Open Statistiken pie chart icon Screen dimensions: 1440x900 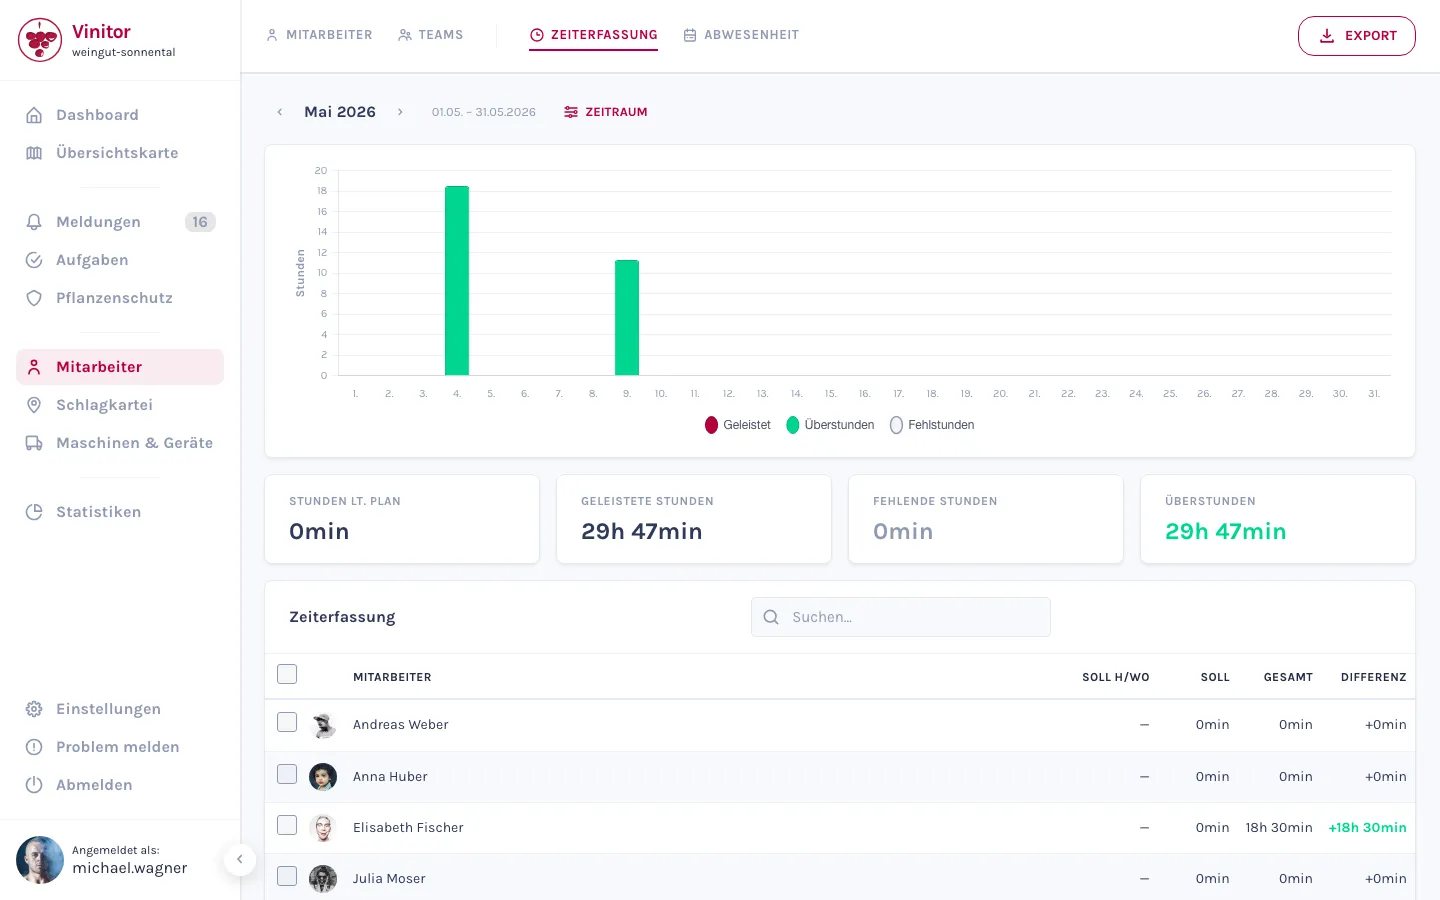pos(34,512)
